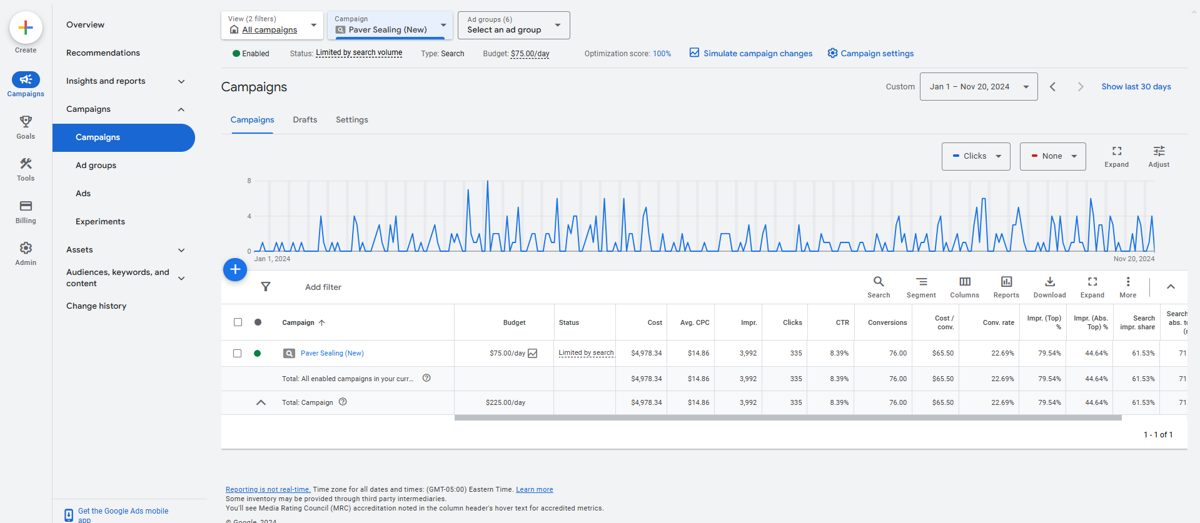The height and width of the screenshot is (523, 1200).
Task: Open Recommendations in the sidebar
Action: [103, 53]
